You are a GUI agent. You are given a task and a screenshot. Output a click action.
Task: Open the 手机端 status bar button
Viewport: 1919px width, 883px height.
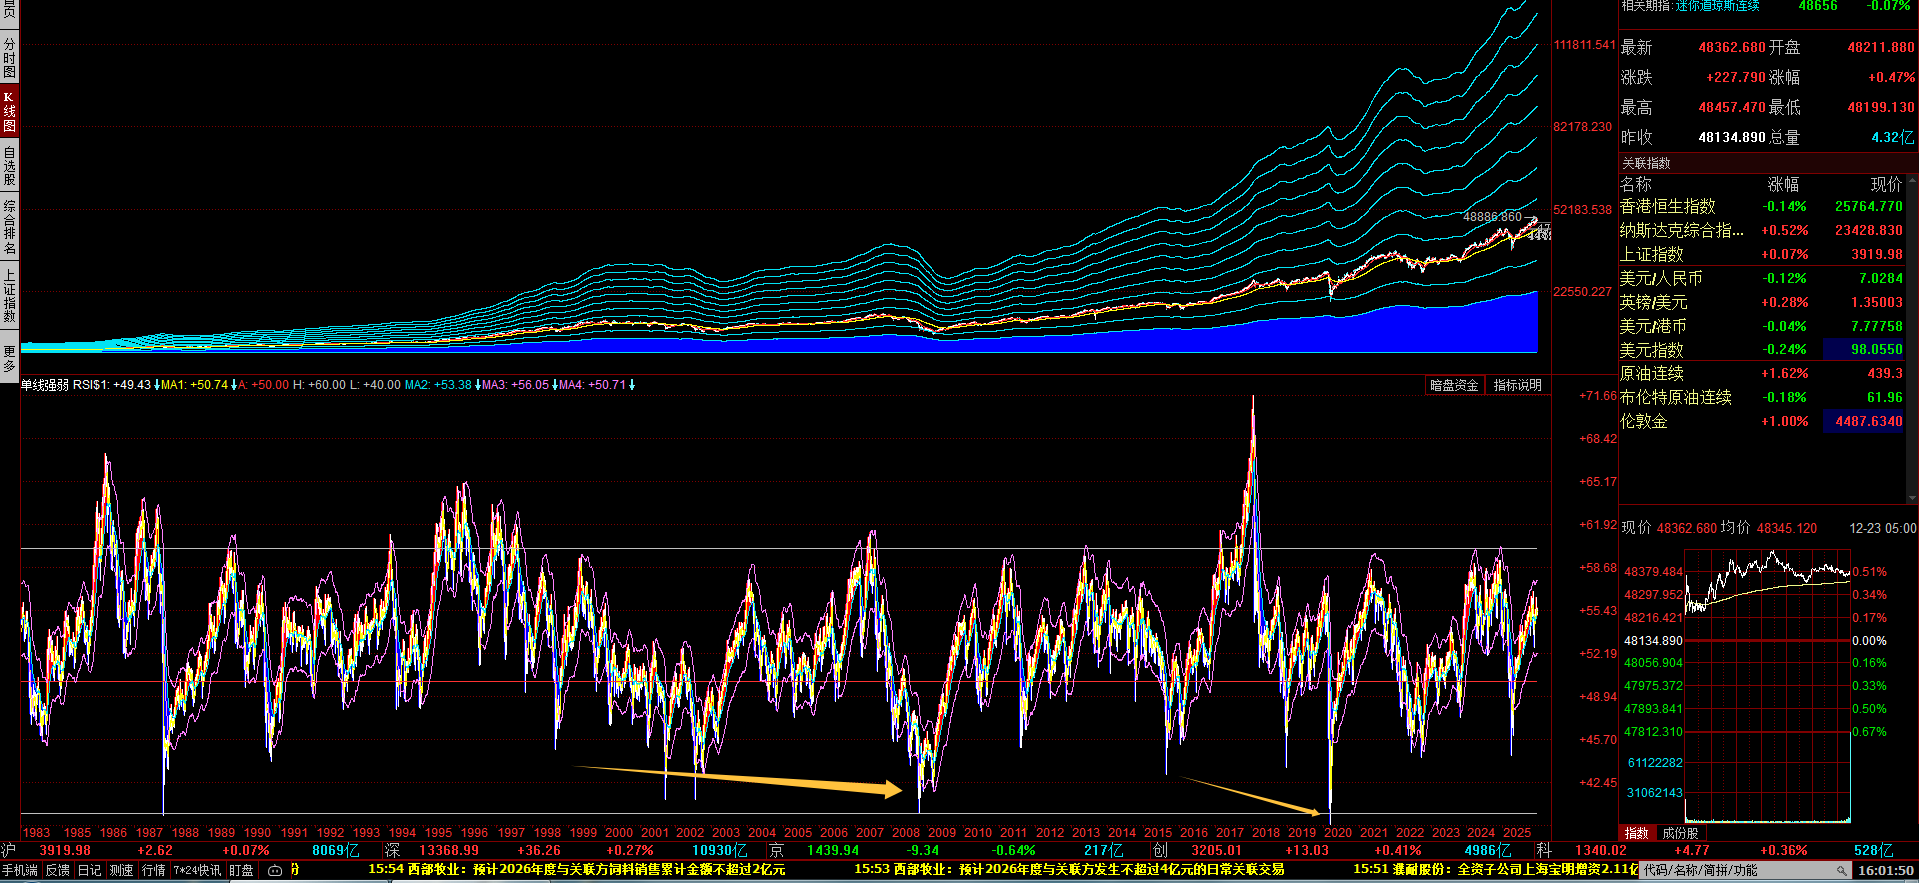point(20,871)
